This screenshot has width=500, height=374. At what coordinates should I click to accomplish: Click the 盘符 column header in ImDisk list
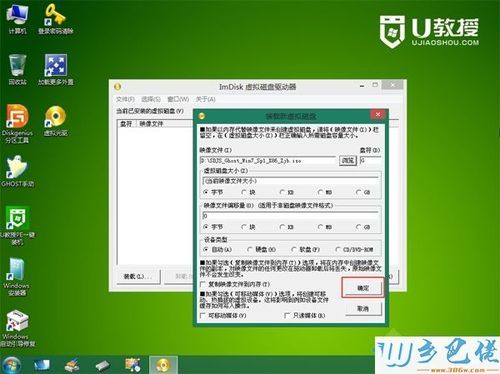pyautogui.click(x=126, y=124)
